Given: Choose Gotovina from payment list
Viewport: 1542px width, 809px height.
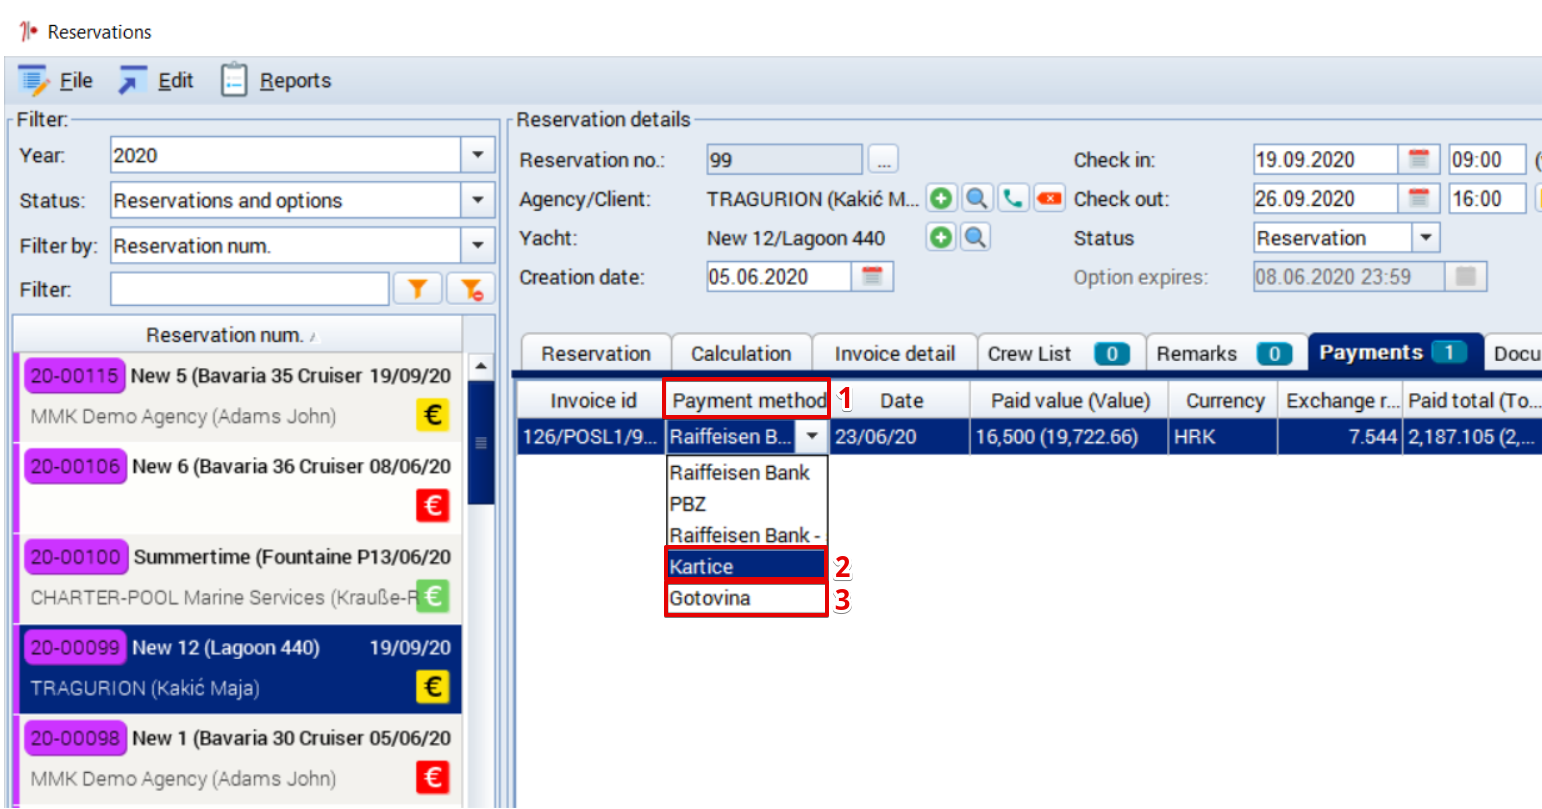Looking at the screenshot, I should pyautogui.click(x=747, y=598).
